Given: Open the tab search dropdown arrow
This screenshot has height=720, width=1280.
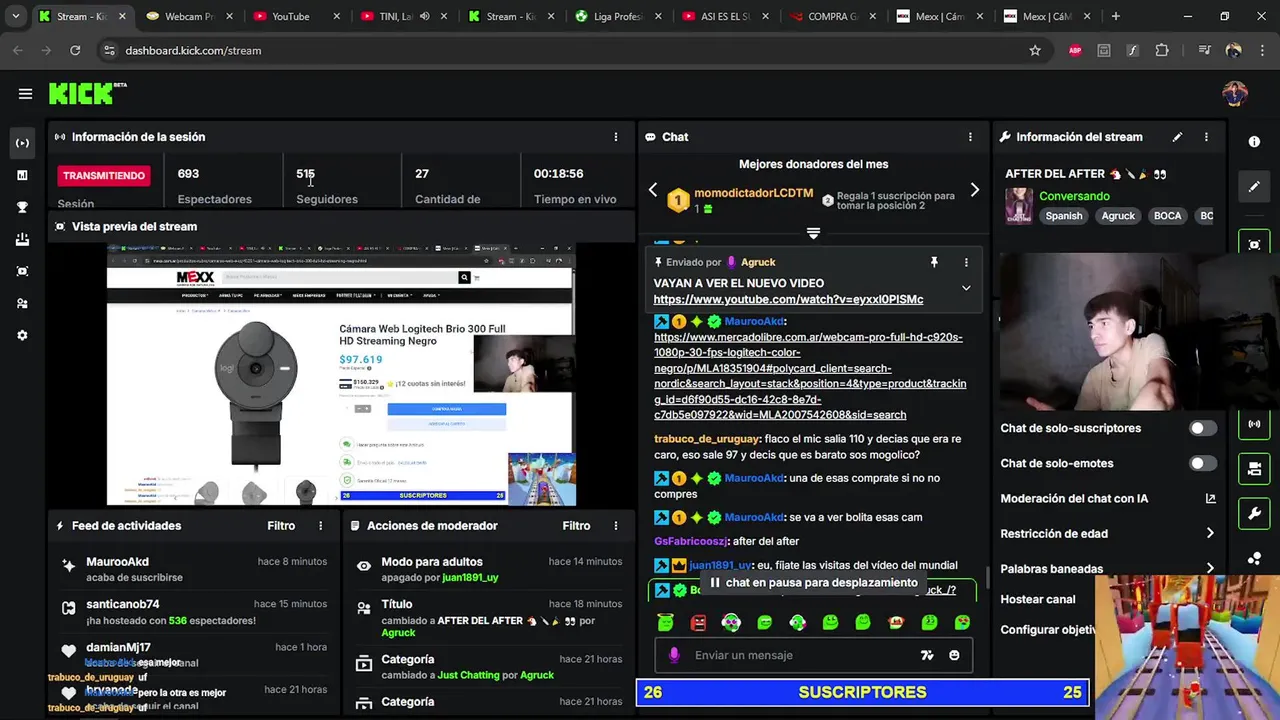Looking at the screenshot, I should pyautogui.click(x=15, y=16).
